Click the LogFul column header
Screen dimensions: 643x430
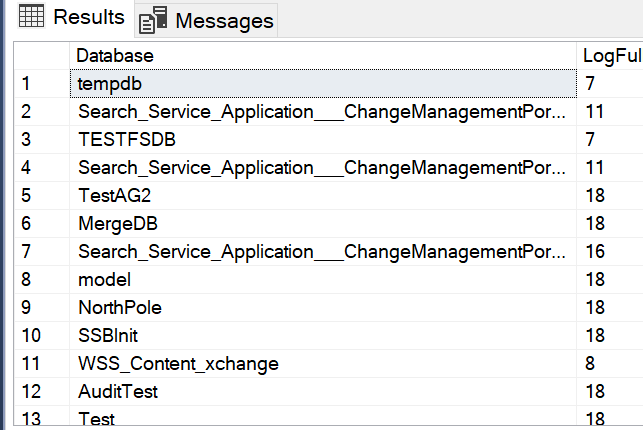tap(611, 55)
